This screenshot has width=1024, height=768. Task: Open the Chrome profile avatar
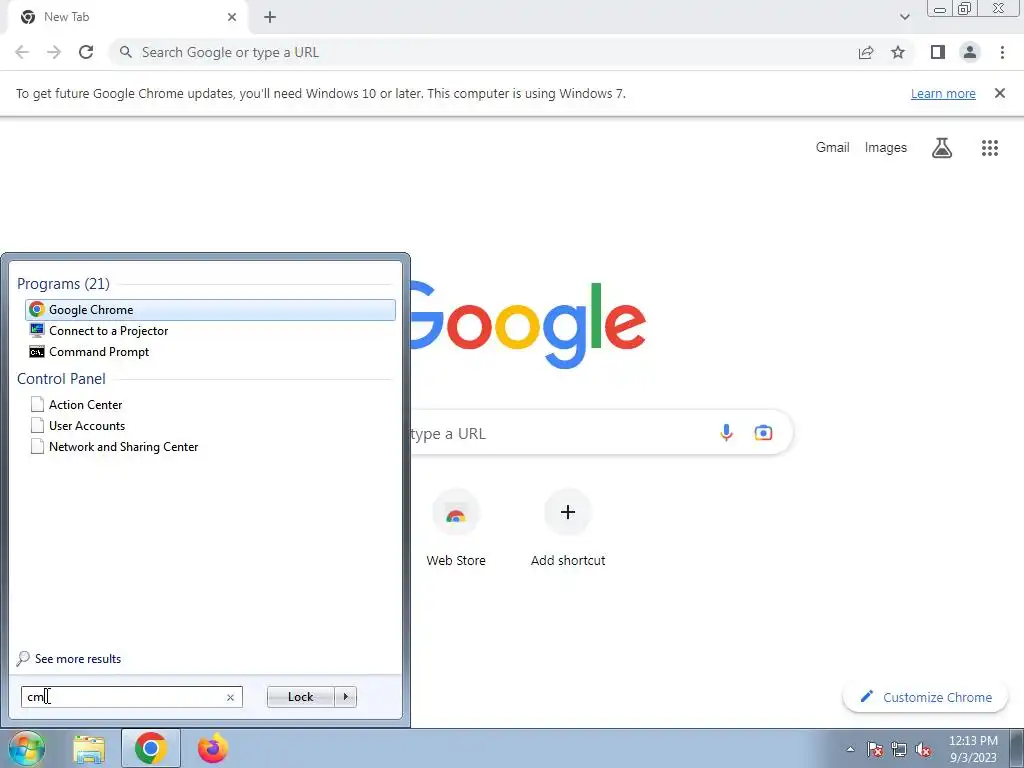click(x=970, y=52)
